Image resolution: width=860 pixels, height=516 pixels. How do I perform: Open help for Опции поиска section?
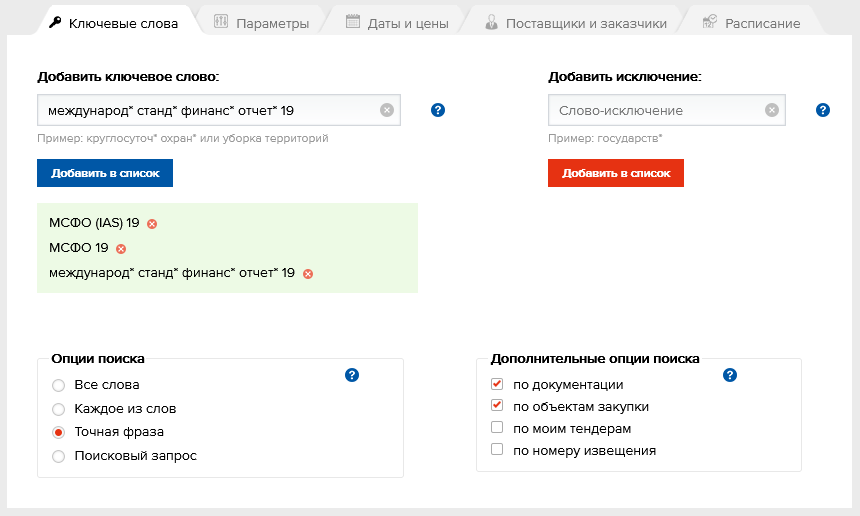point(351,375)
